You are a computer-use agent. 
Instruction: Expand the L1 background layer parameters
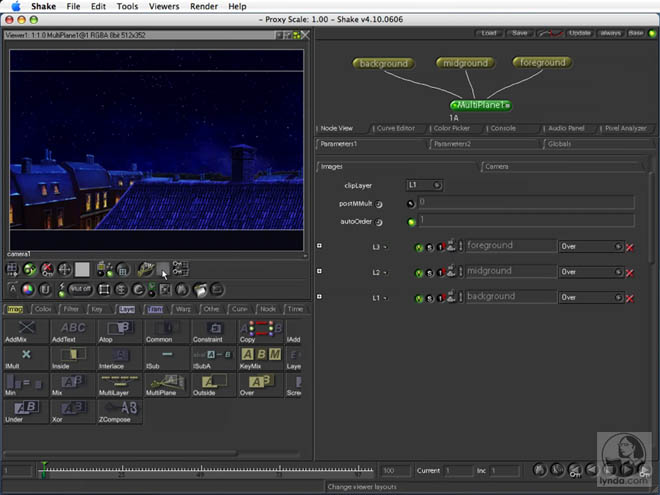(x=319, y=296)
